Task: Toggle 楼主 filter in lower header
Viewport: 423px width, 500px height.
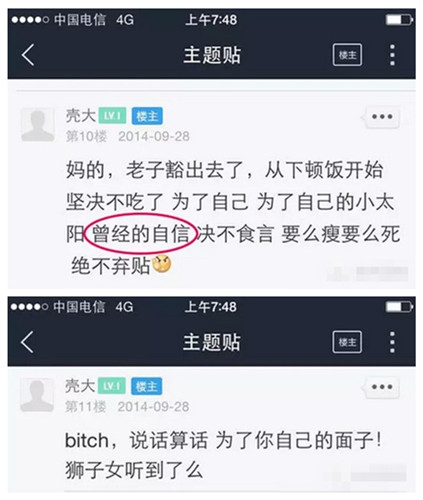Action: point(347,342)
